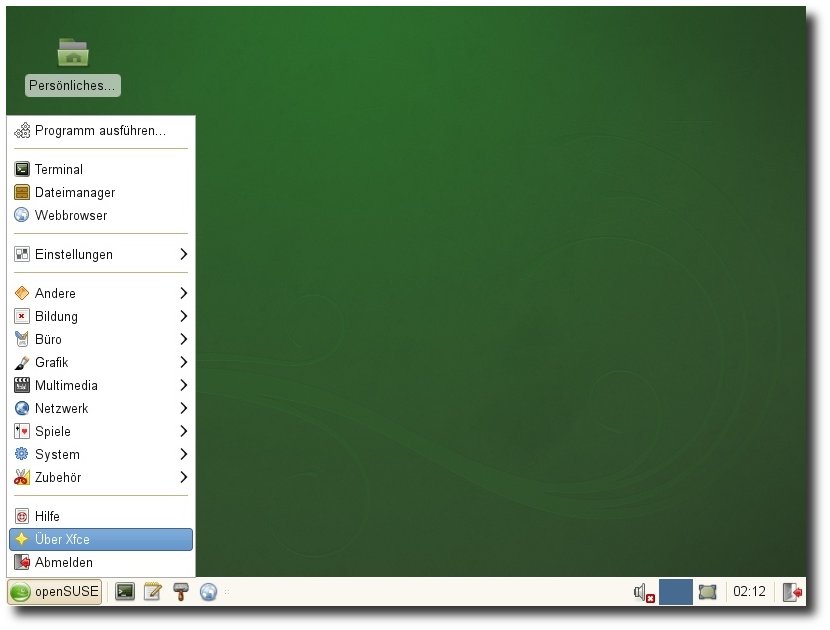Click the muted volume speaker icon

644,592
